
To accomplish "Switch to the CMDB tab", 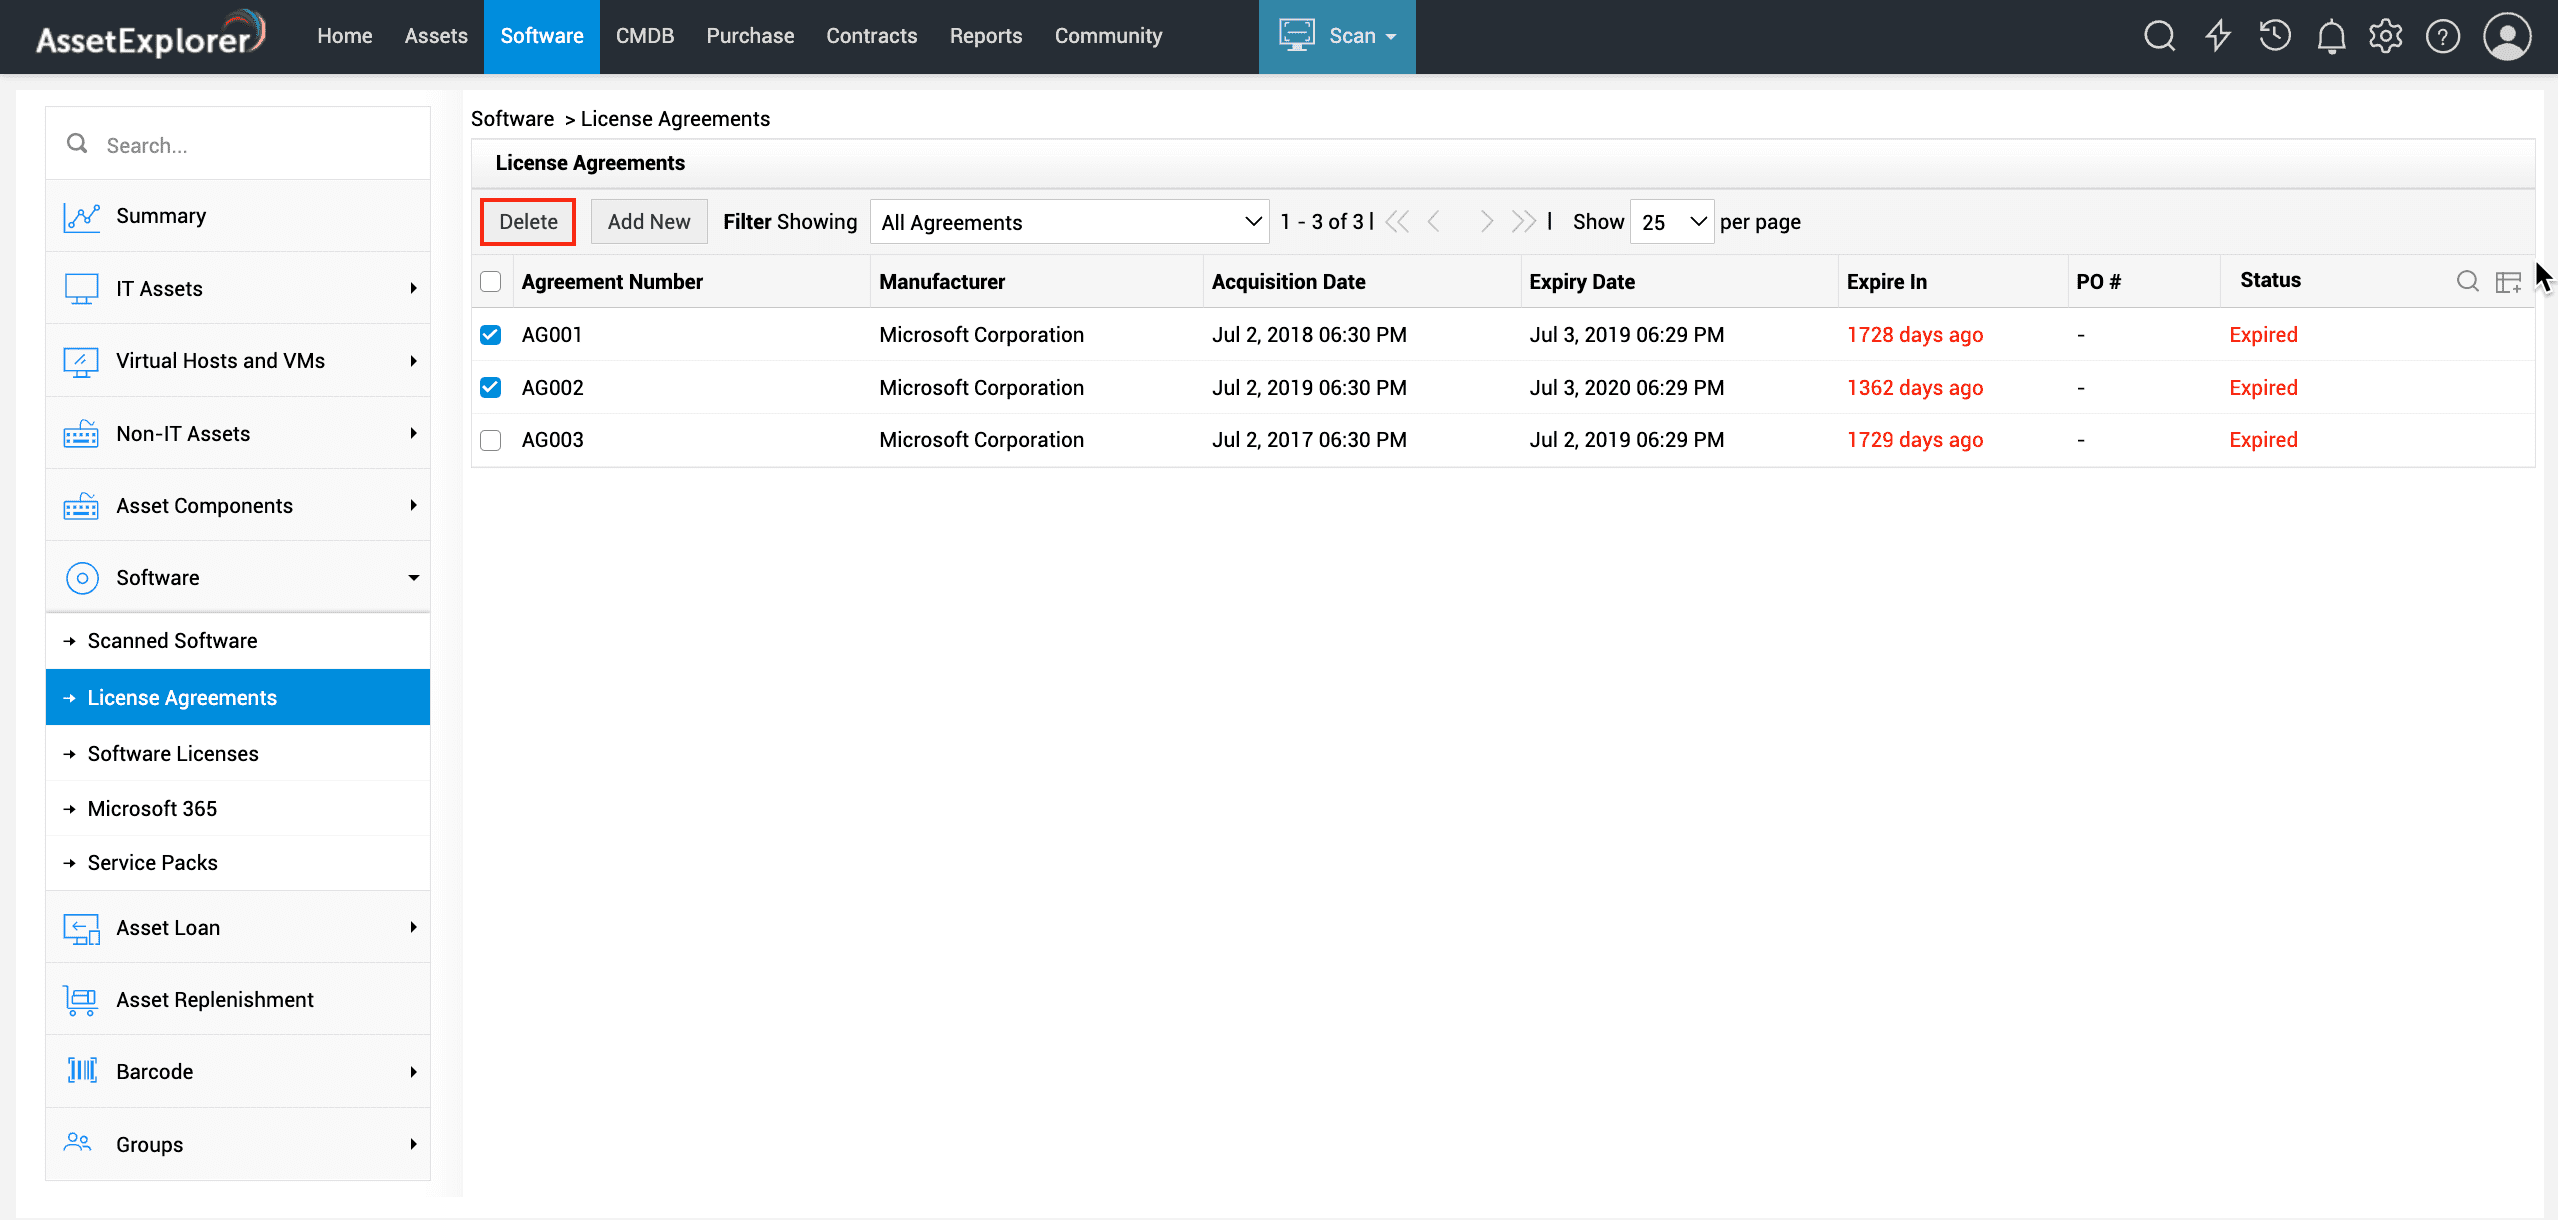I will click(644, 36).
